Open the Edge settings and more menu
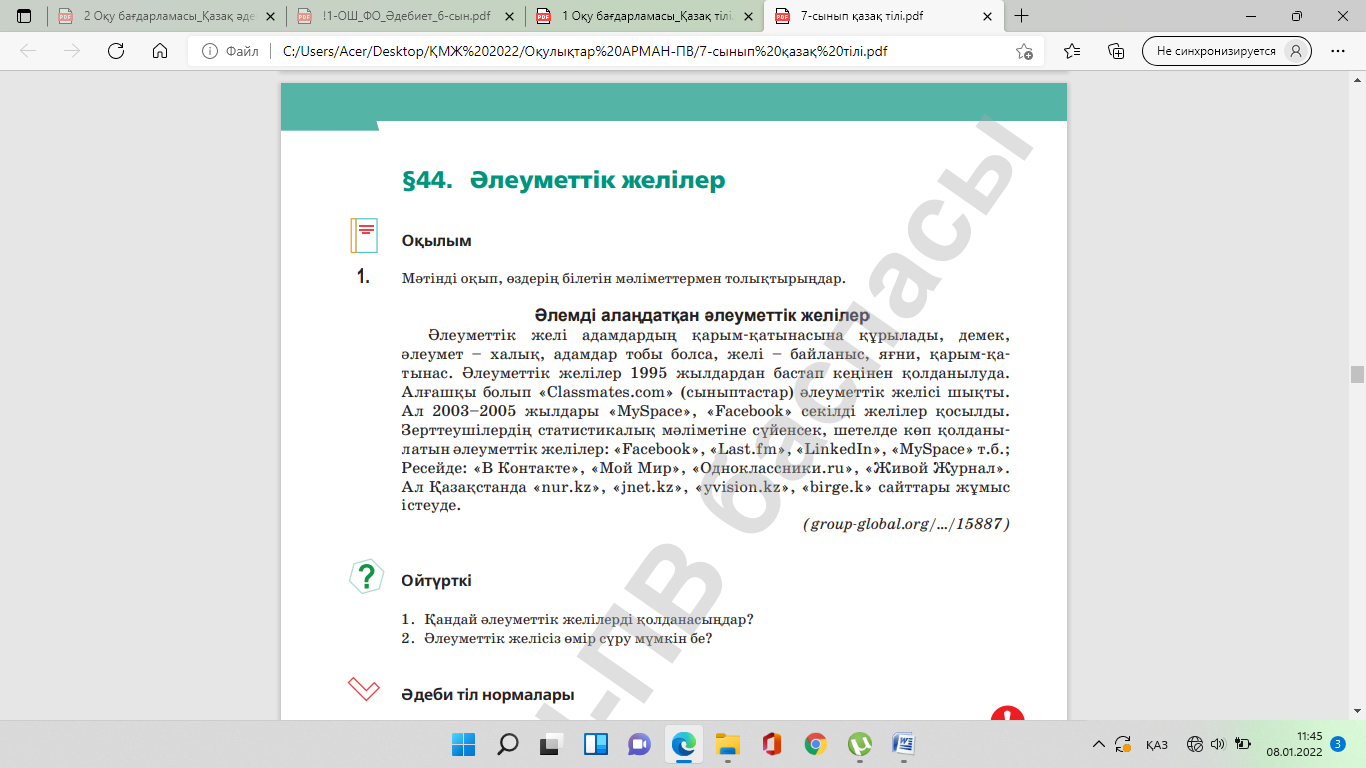1366x768 pixels. click(x=1338, y=51)
